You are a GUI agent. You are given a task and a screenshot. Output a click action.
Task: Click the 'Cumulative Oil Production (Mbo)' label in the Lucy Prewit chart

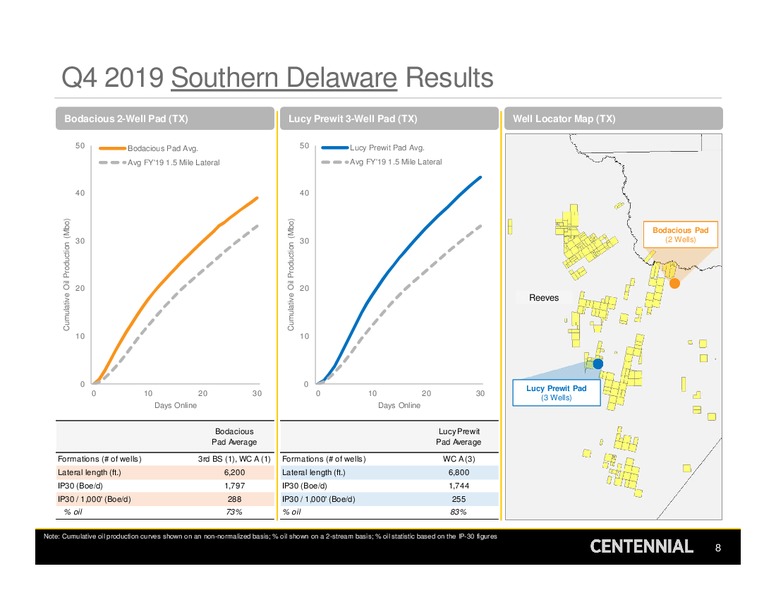coord(291,275)
